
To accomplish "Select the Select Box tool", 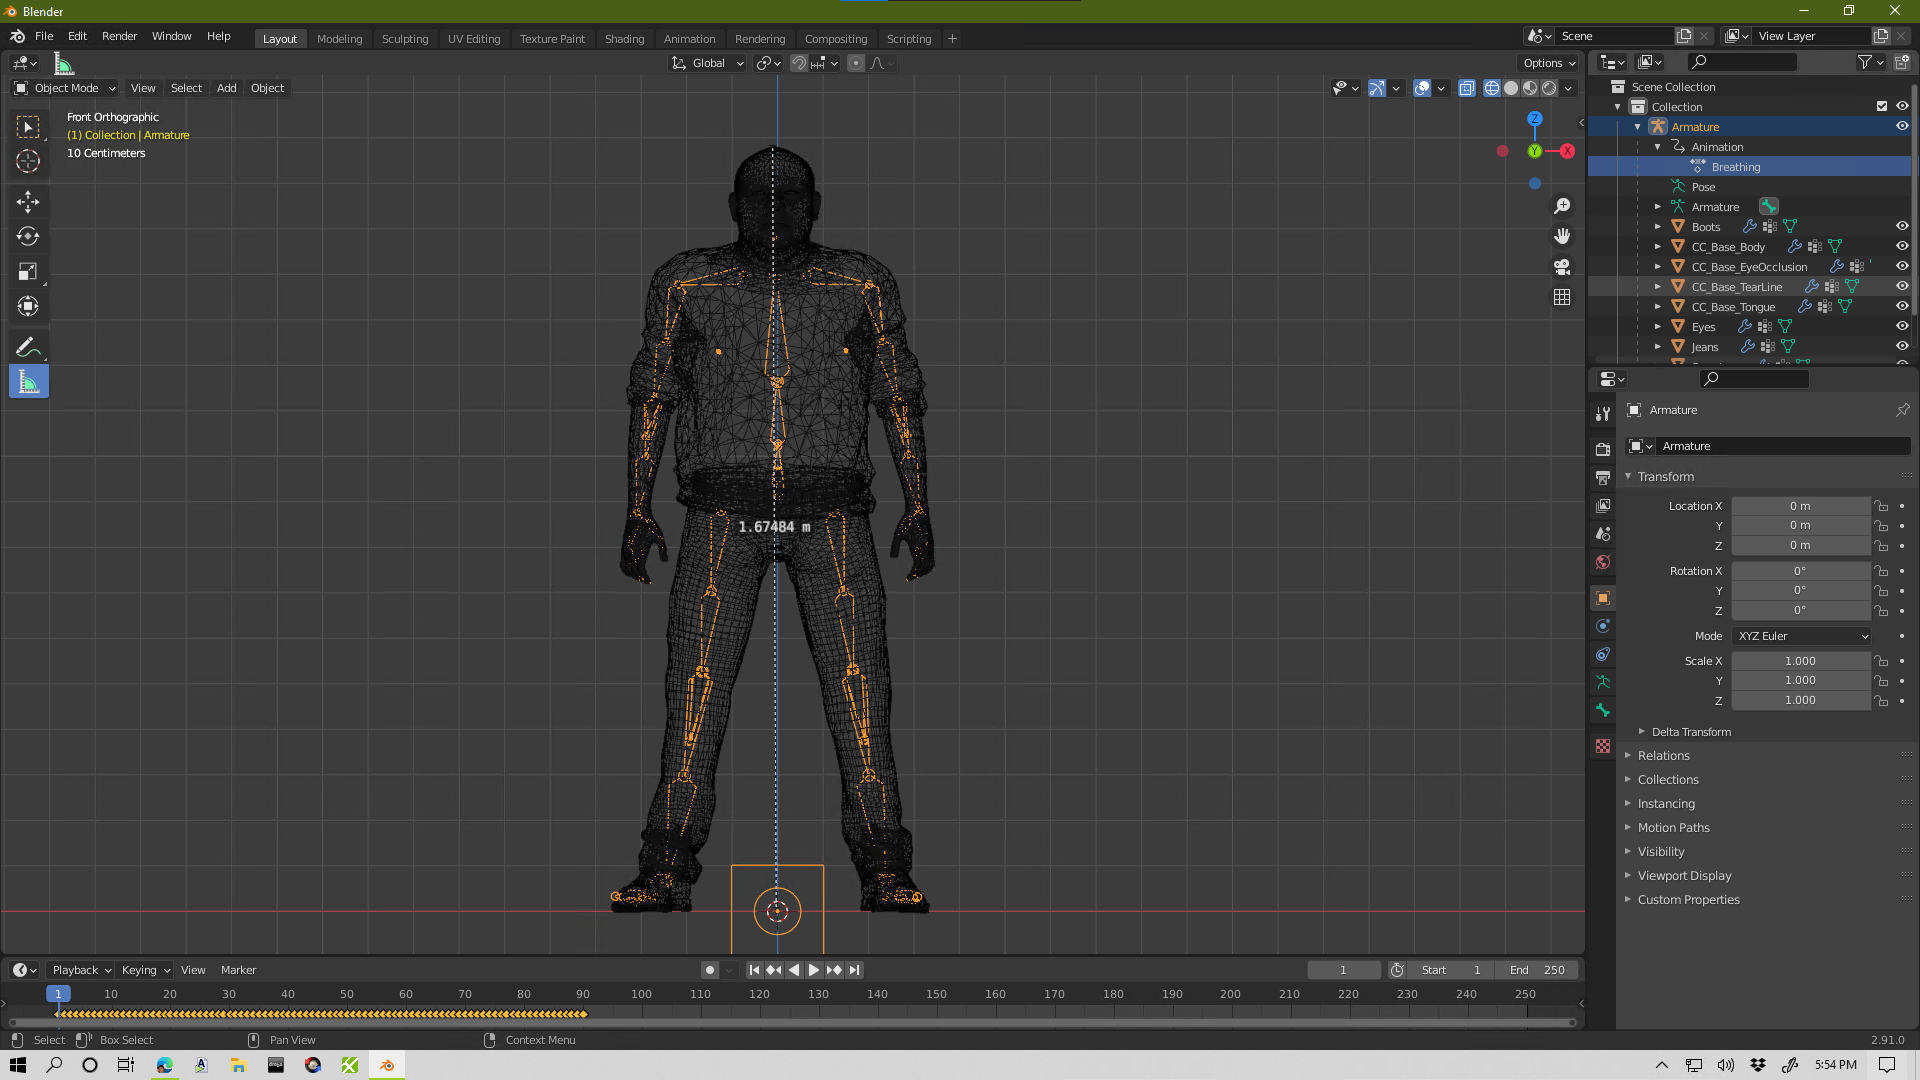I will 28,127.
